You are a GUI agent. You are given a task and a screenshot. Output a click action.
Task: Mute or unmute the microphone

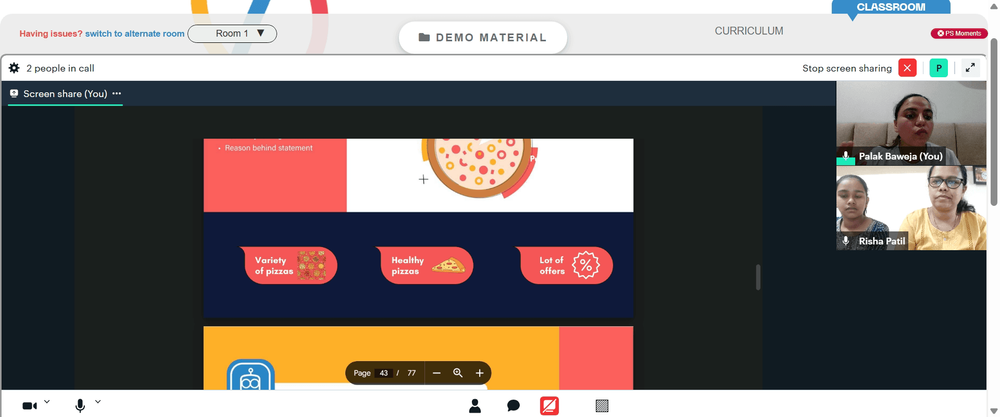pyautogui.click(x=80, y=406)
